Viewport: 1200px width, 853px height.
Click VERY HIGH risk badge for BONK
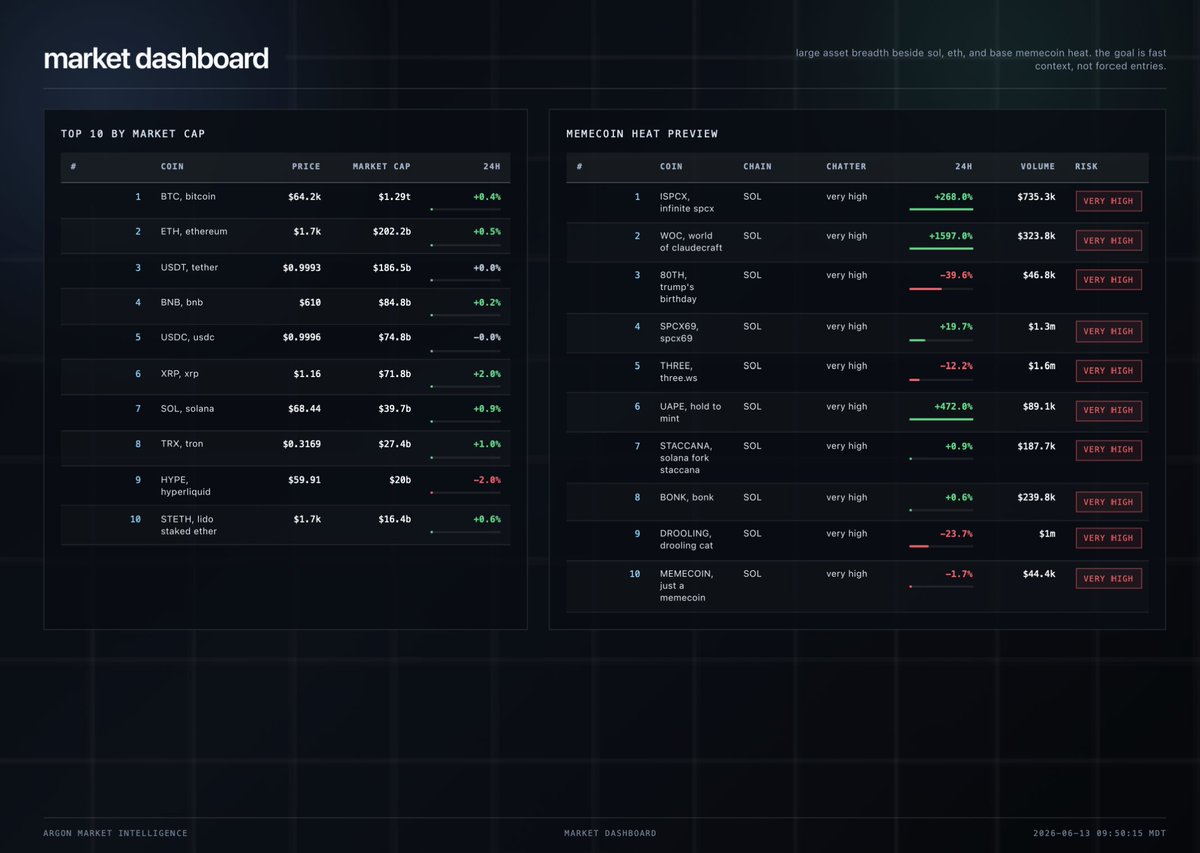pyautogui.click(x=1108, y=502)
